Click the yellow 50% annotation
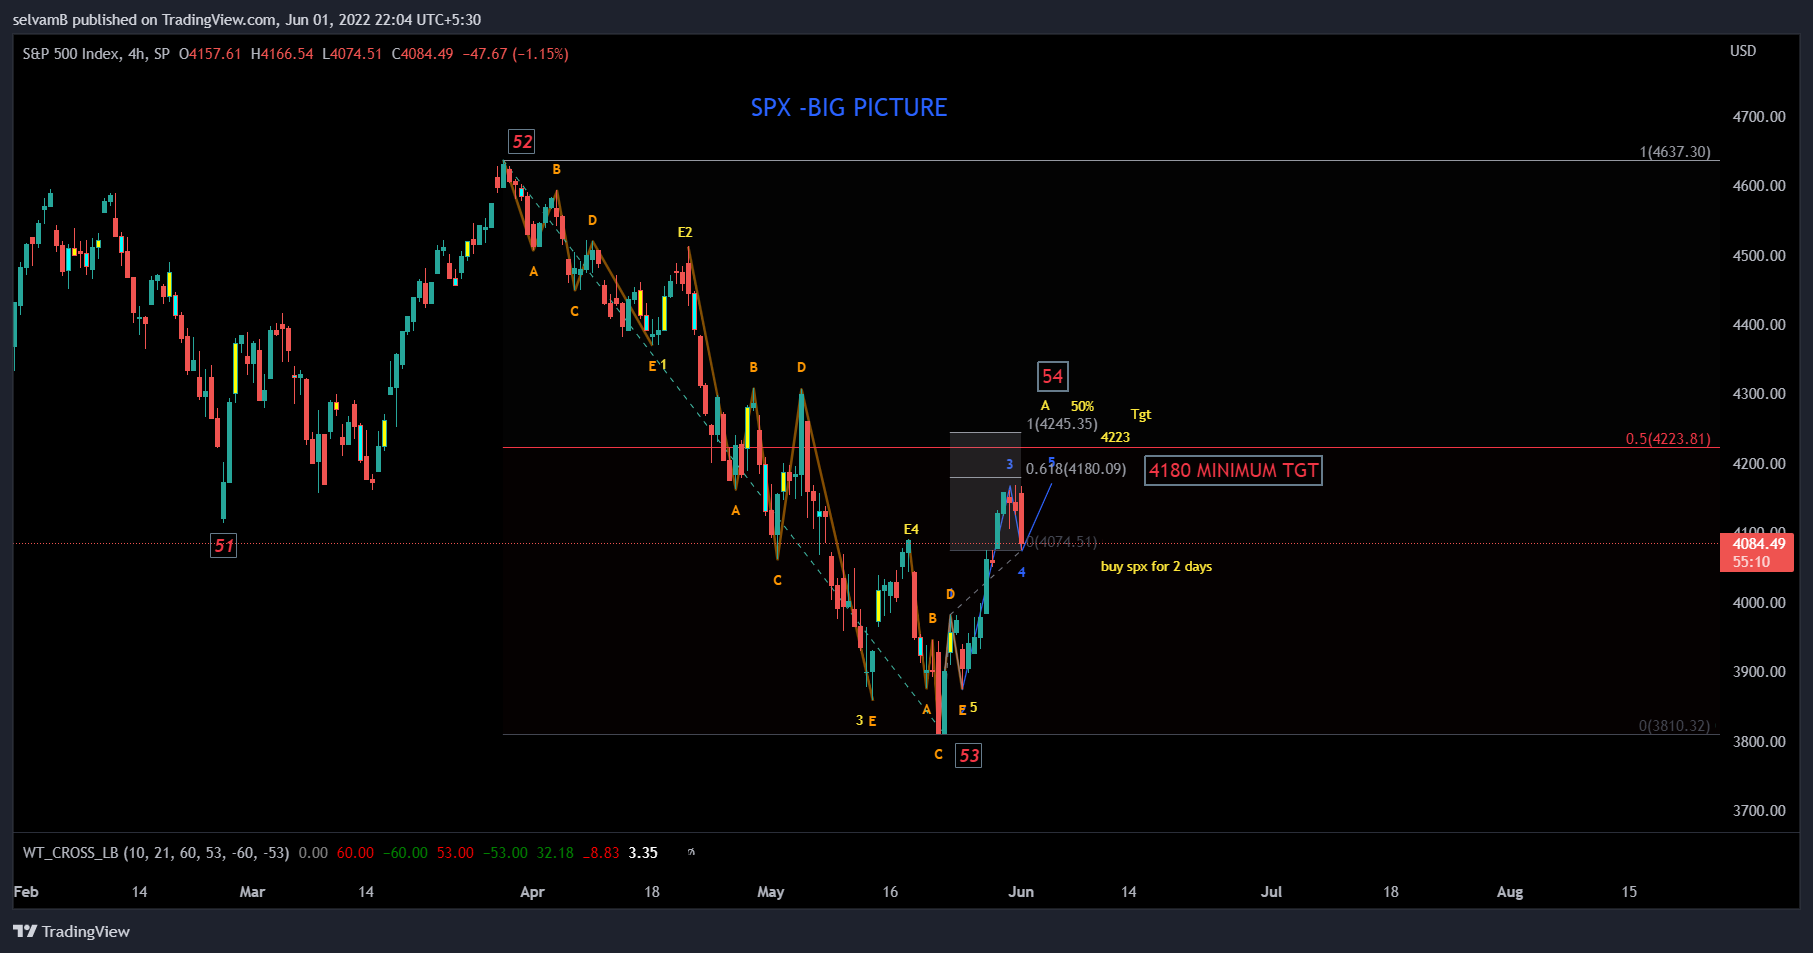The height and width of the screenshot is (953, 1813). 1082,406
